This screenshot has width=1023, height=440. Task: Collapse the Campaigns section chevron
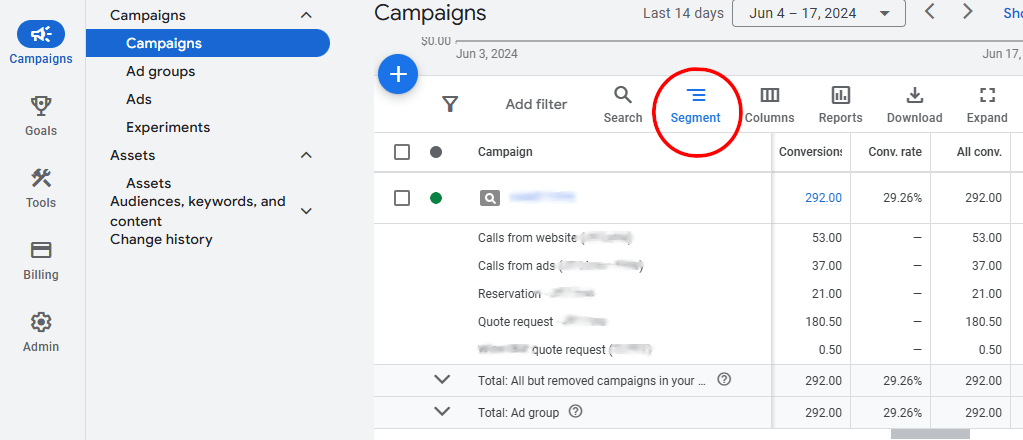point(306,15)
